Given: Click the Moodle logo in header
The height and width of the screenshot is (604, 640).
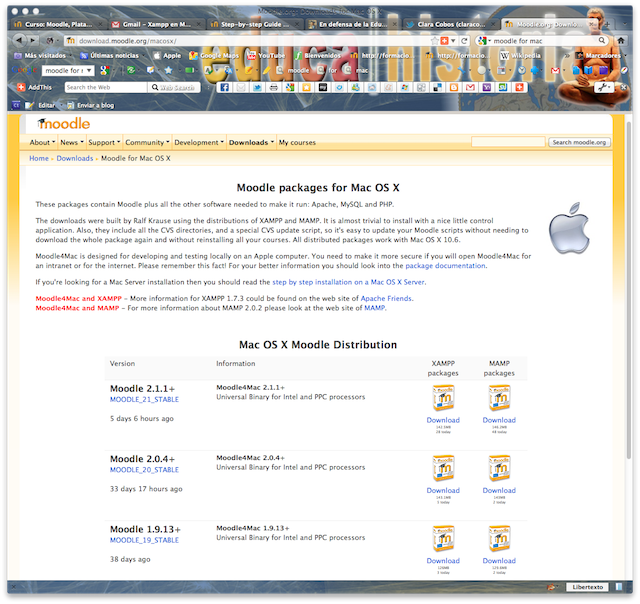Looking at the screenshot, I should point(64,124).
